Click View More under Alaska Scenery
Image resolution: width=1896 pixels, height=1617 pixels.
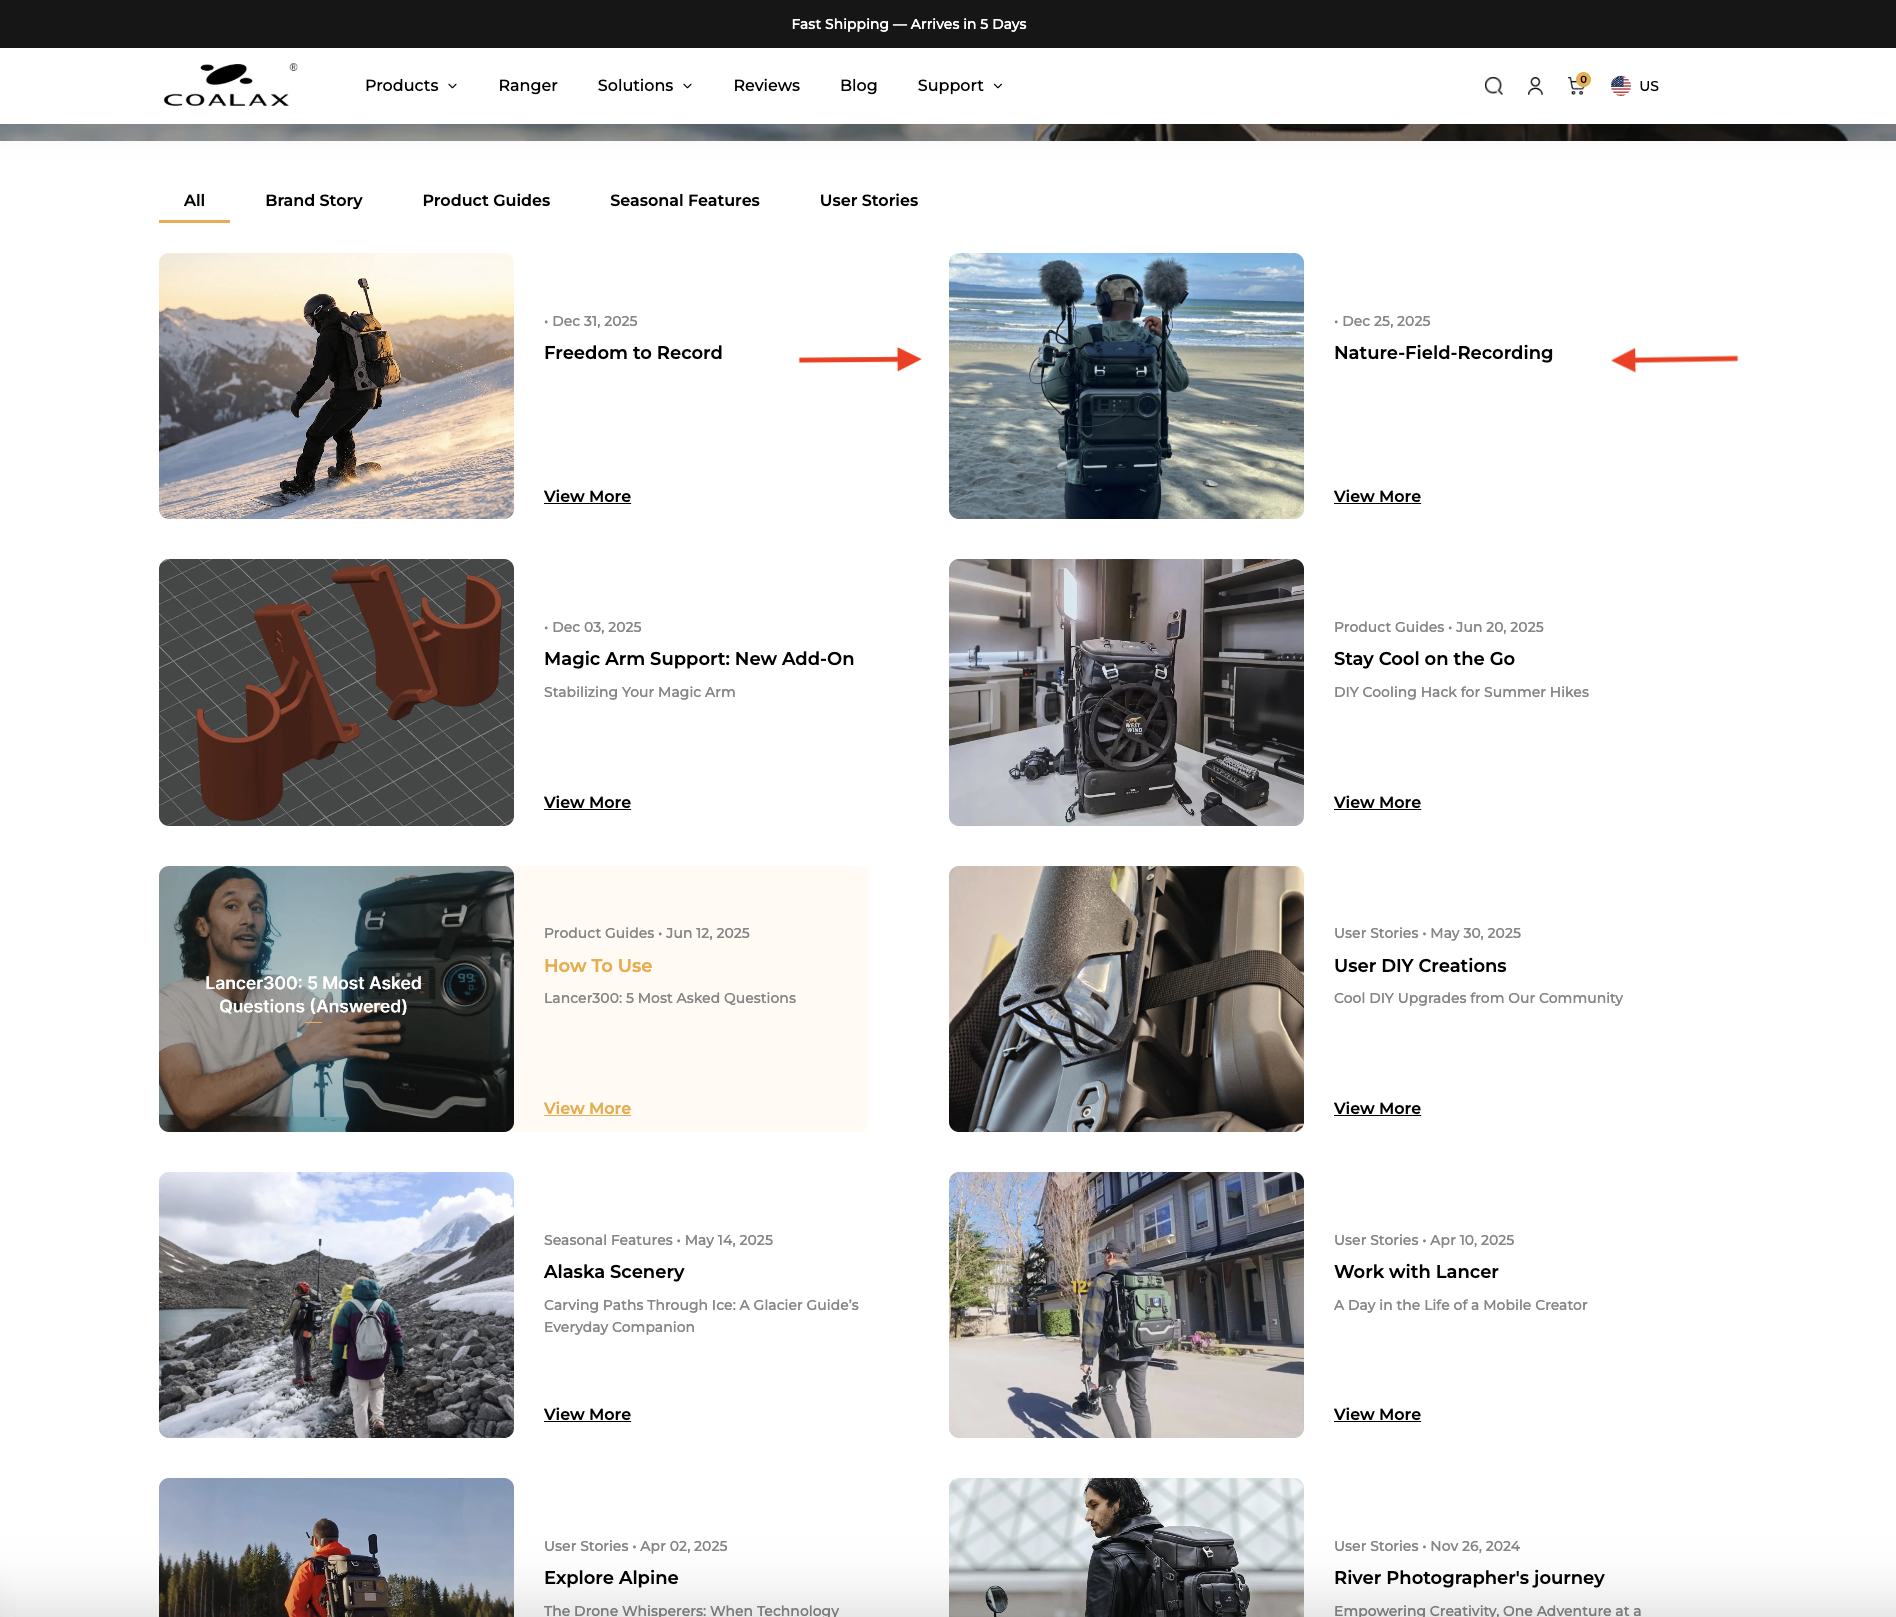tap(587, 1414)
